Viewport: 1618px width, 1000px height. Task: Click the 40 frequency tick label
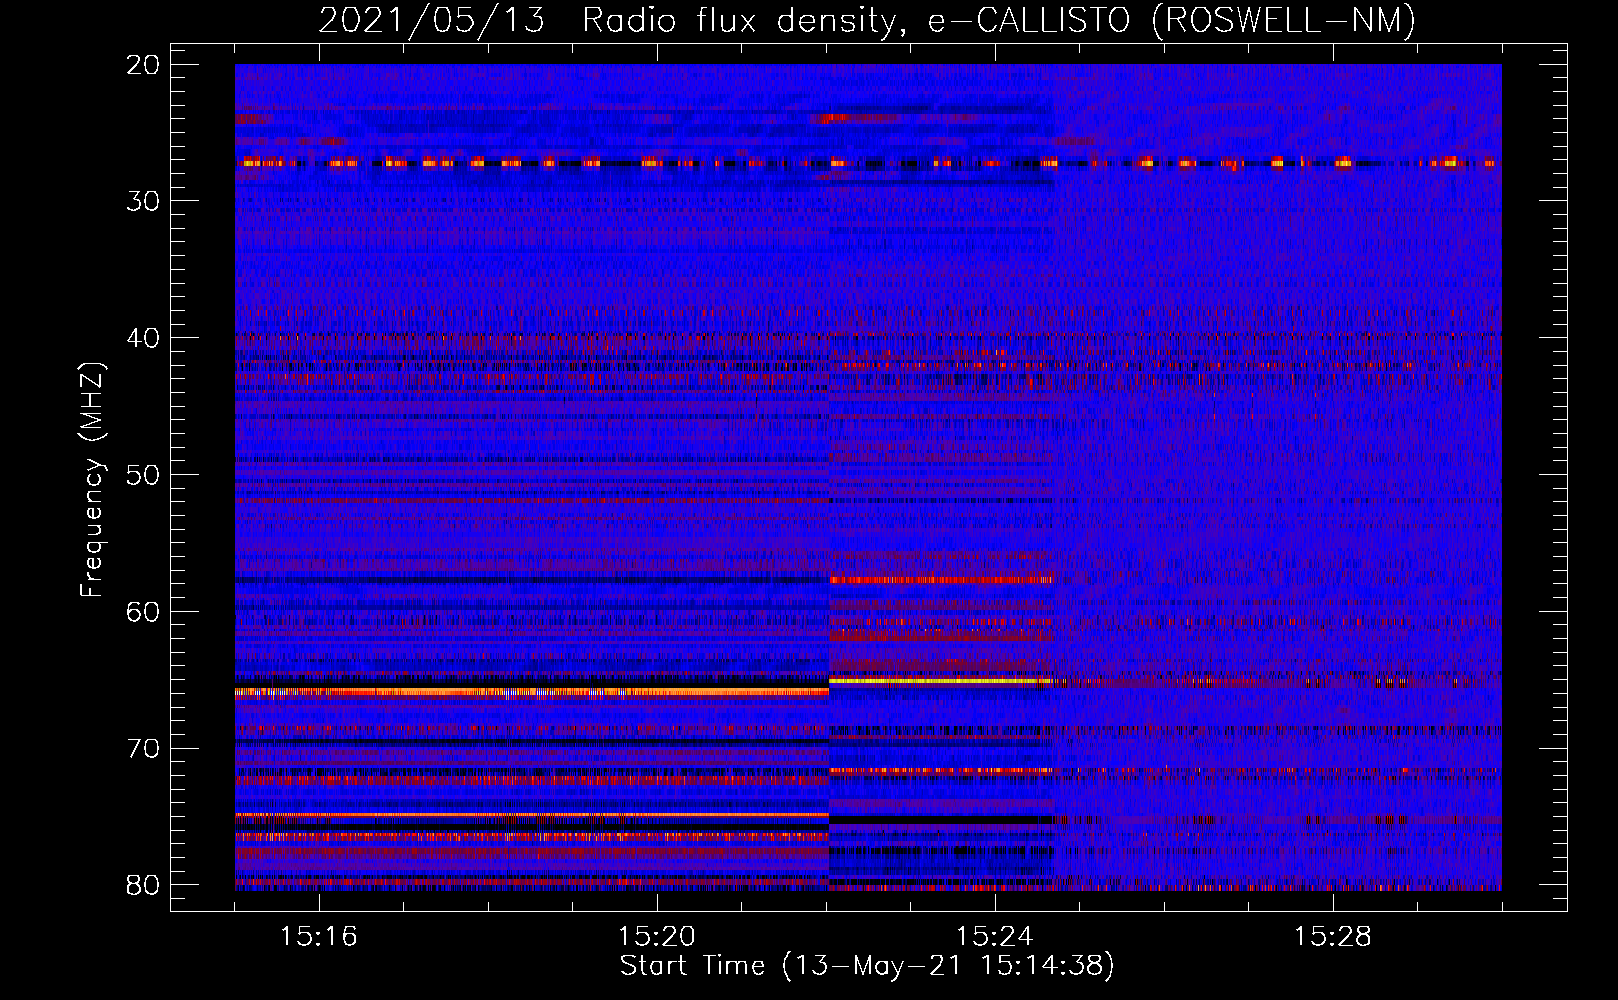point(144,338)
